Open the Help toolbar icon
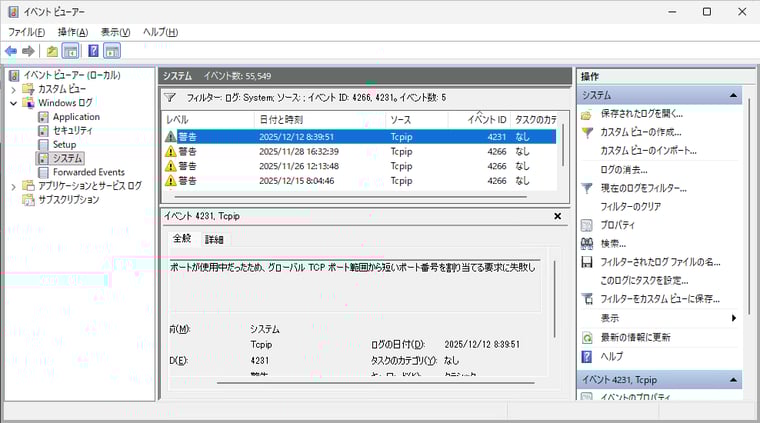 (94, 51)
